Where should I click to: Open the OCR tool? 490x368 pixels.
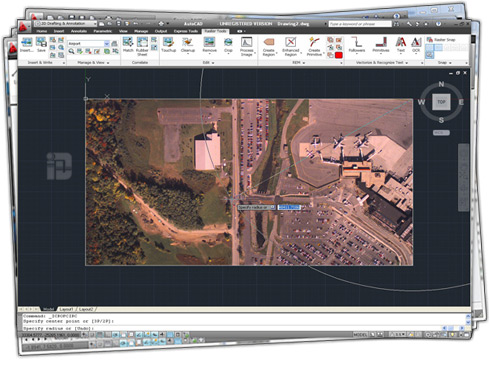point(416,45)
